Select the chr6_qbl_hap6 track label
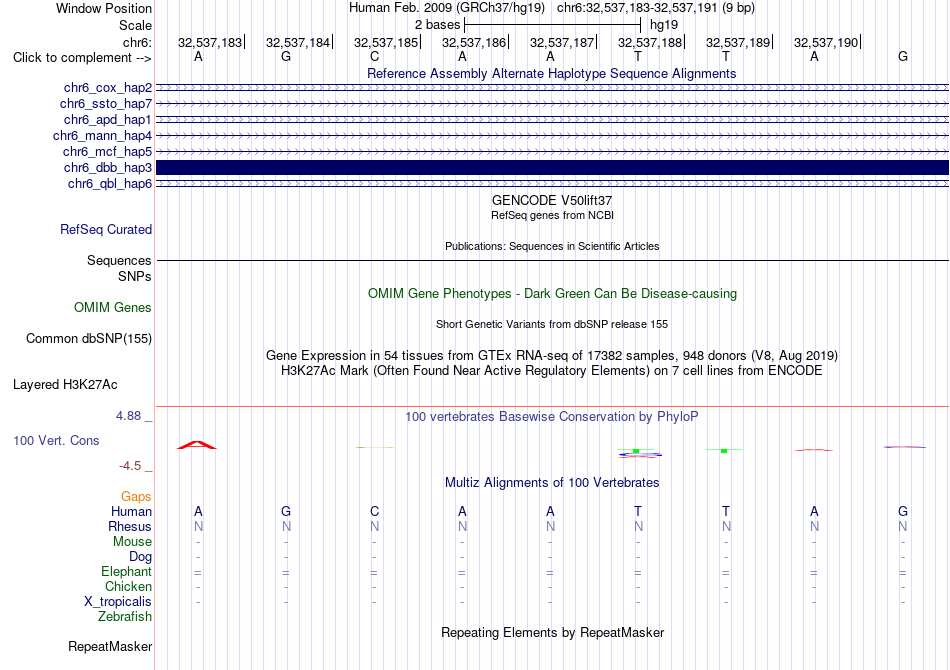Image resolution: width=950 pixels, height=670 pixels. (x=110, y=184)
